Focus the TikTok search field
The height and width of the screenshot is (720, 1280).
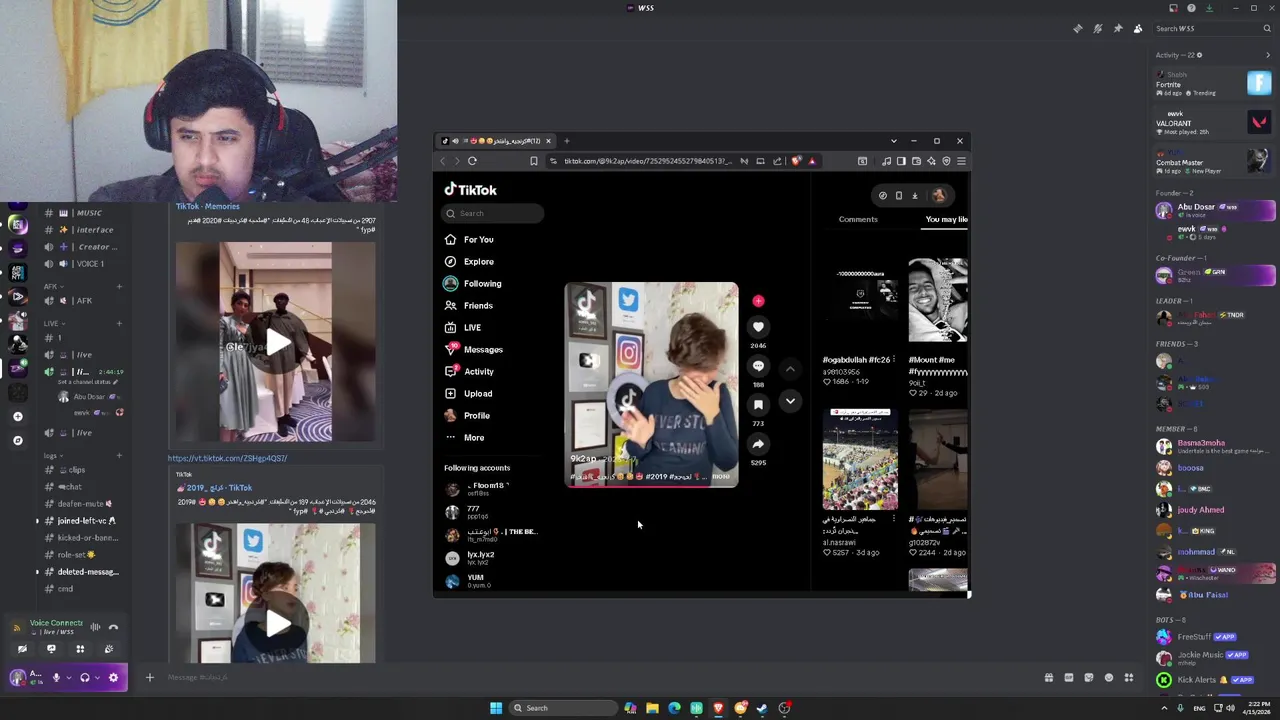tap(494, 213)
